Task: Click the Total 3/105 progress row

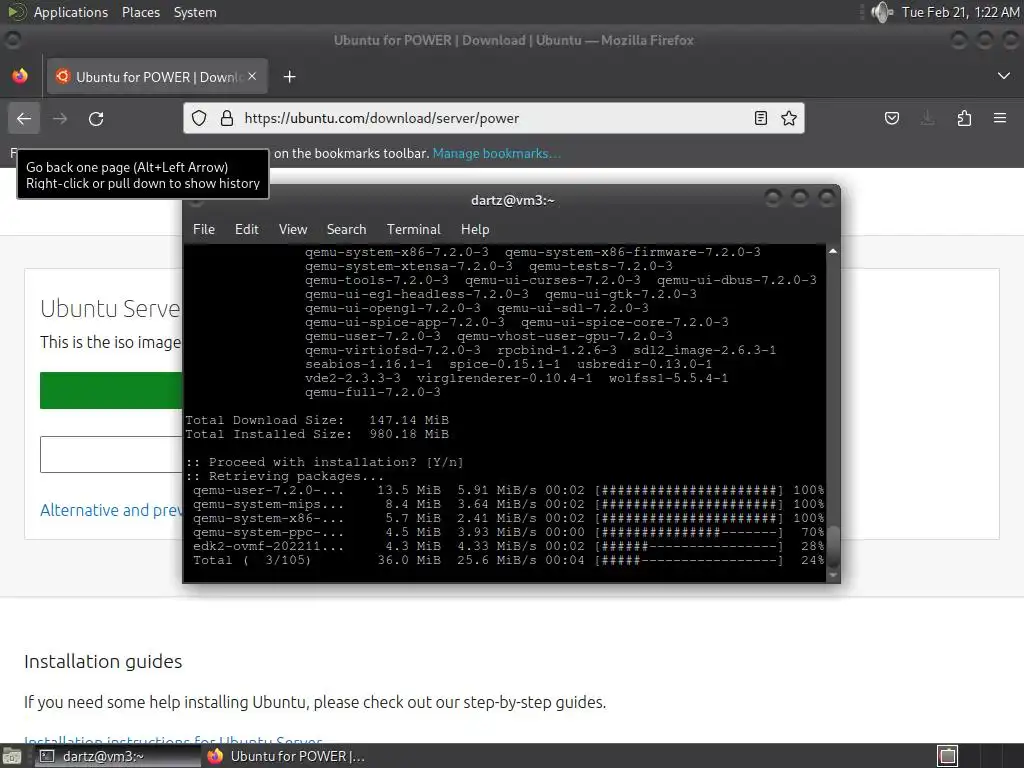Action: tap(508, 560)
